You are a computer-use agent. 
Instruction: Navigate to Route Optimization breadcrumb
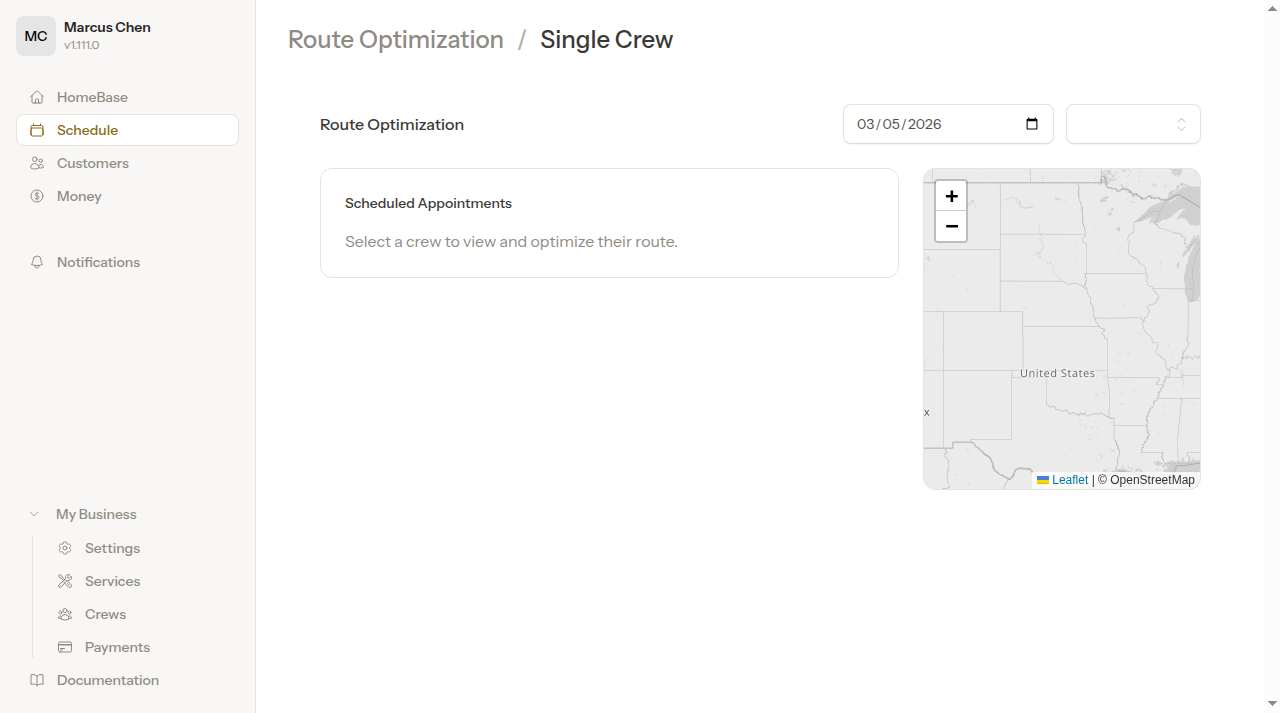coord(395,39)
